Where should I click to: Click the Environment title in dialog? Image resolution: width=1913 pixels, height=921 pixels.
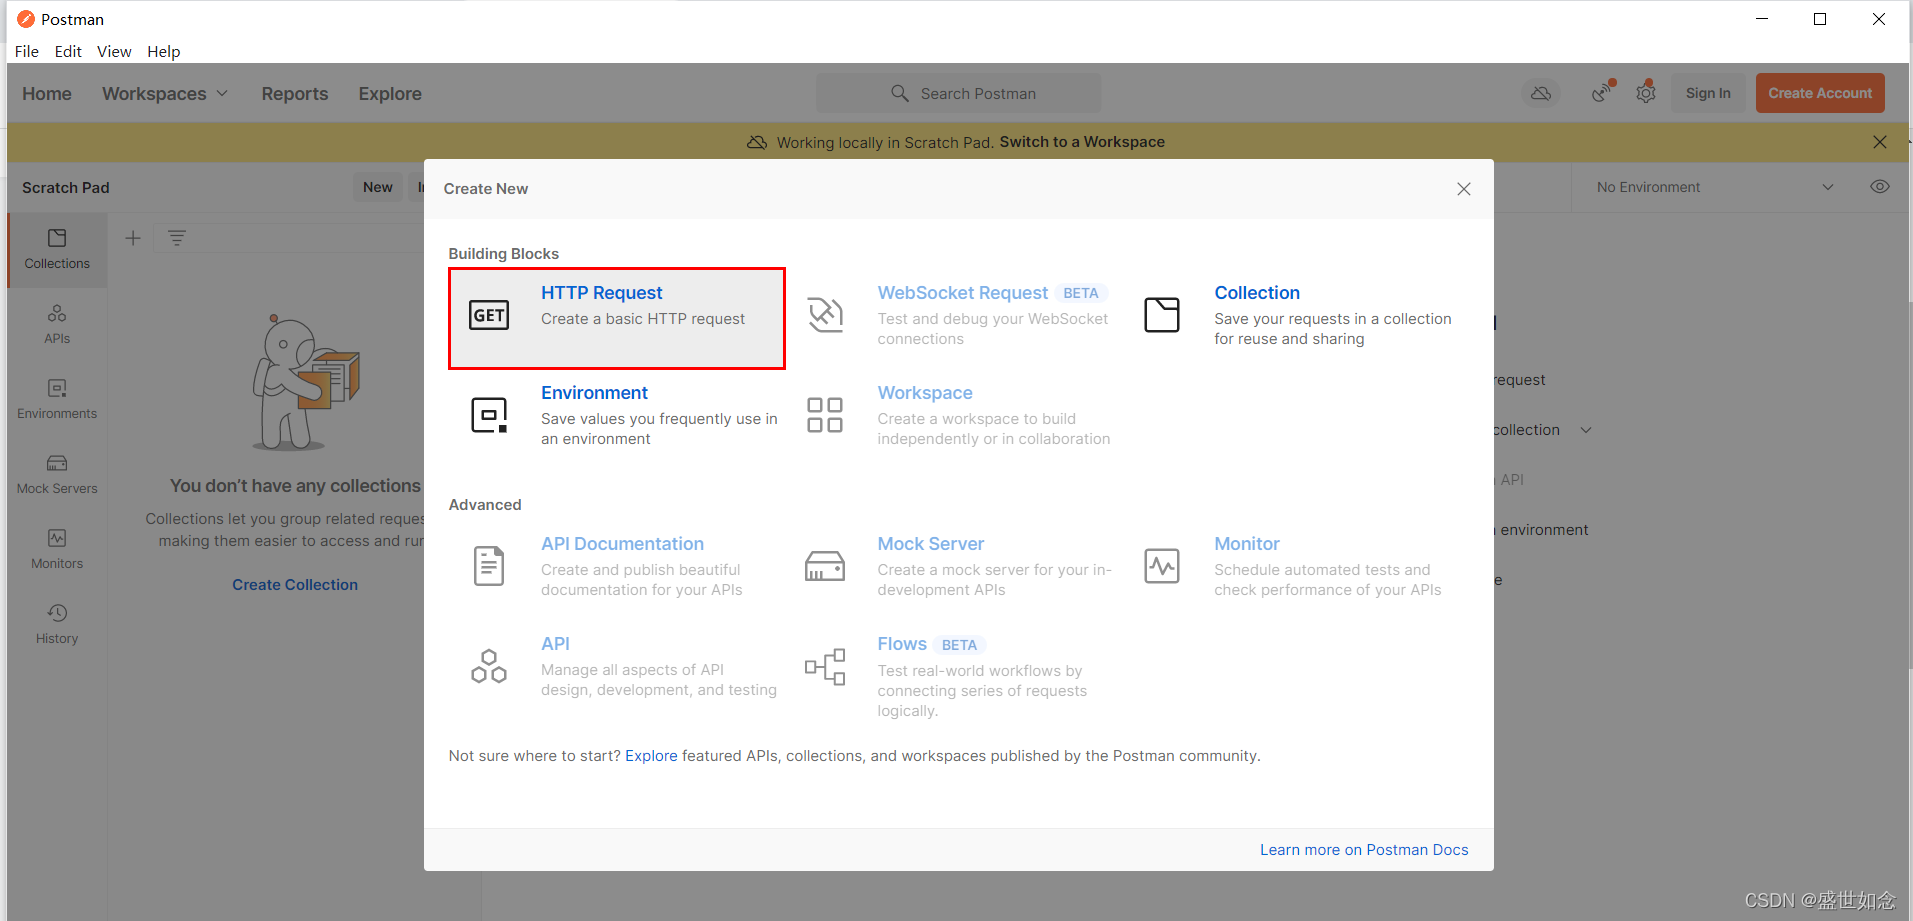point(594,393)
